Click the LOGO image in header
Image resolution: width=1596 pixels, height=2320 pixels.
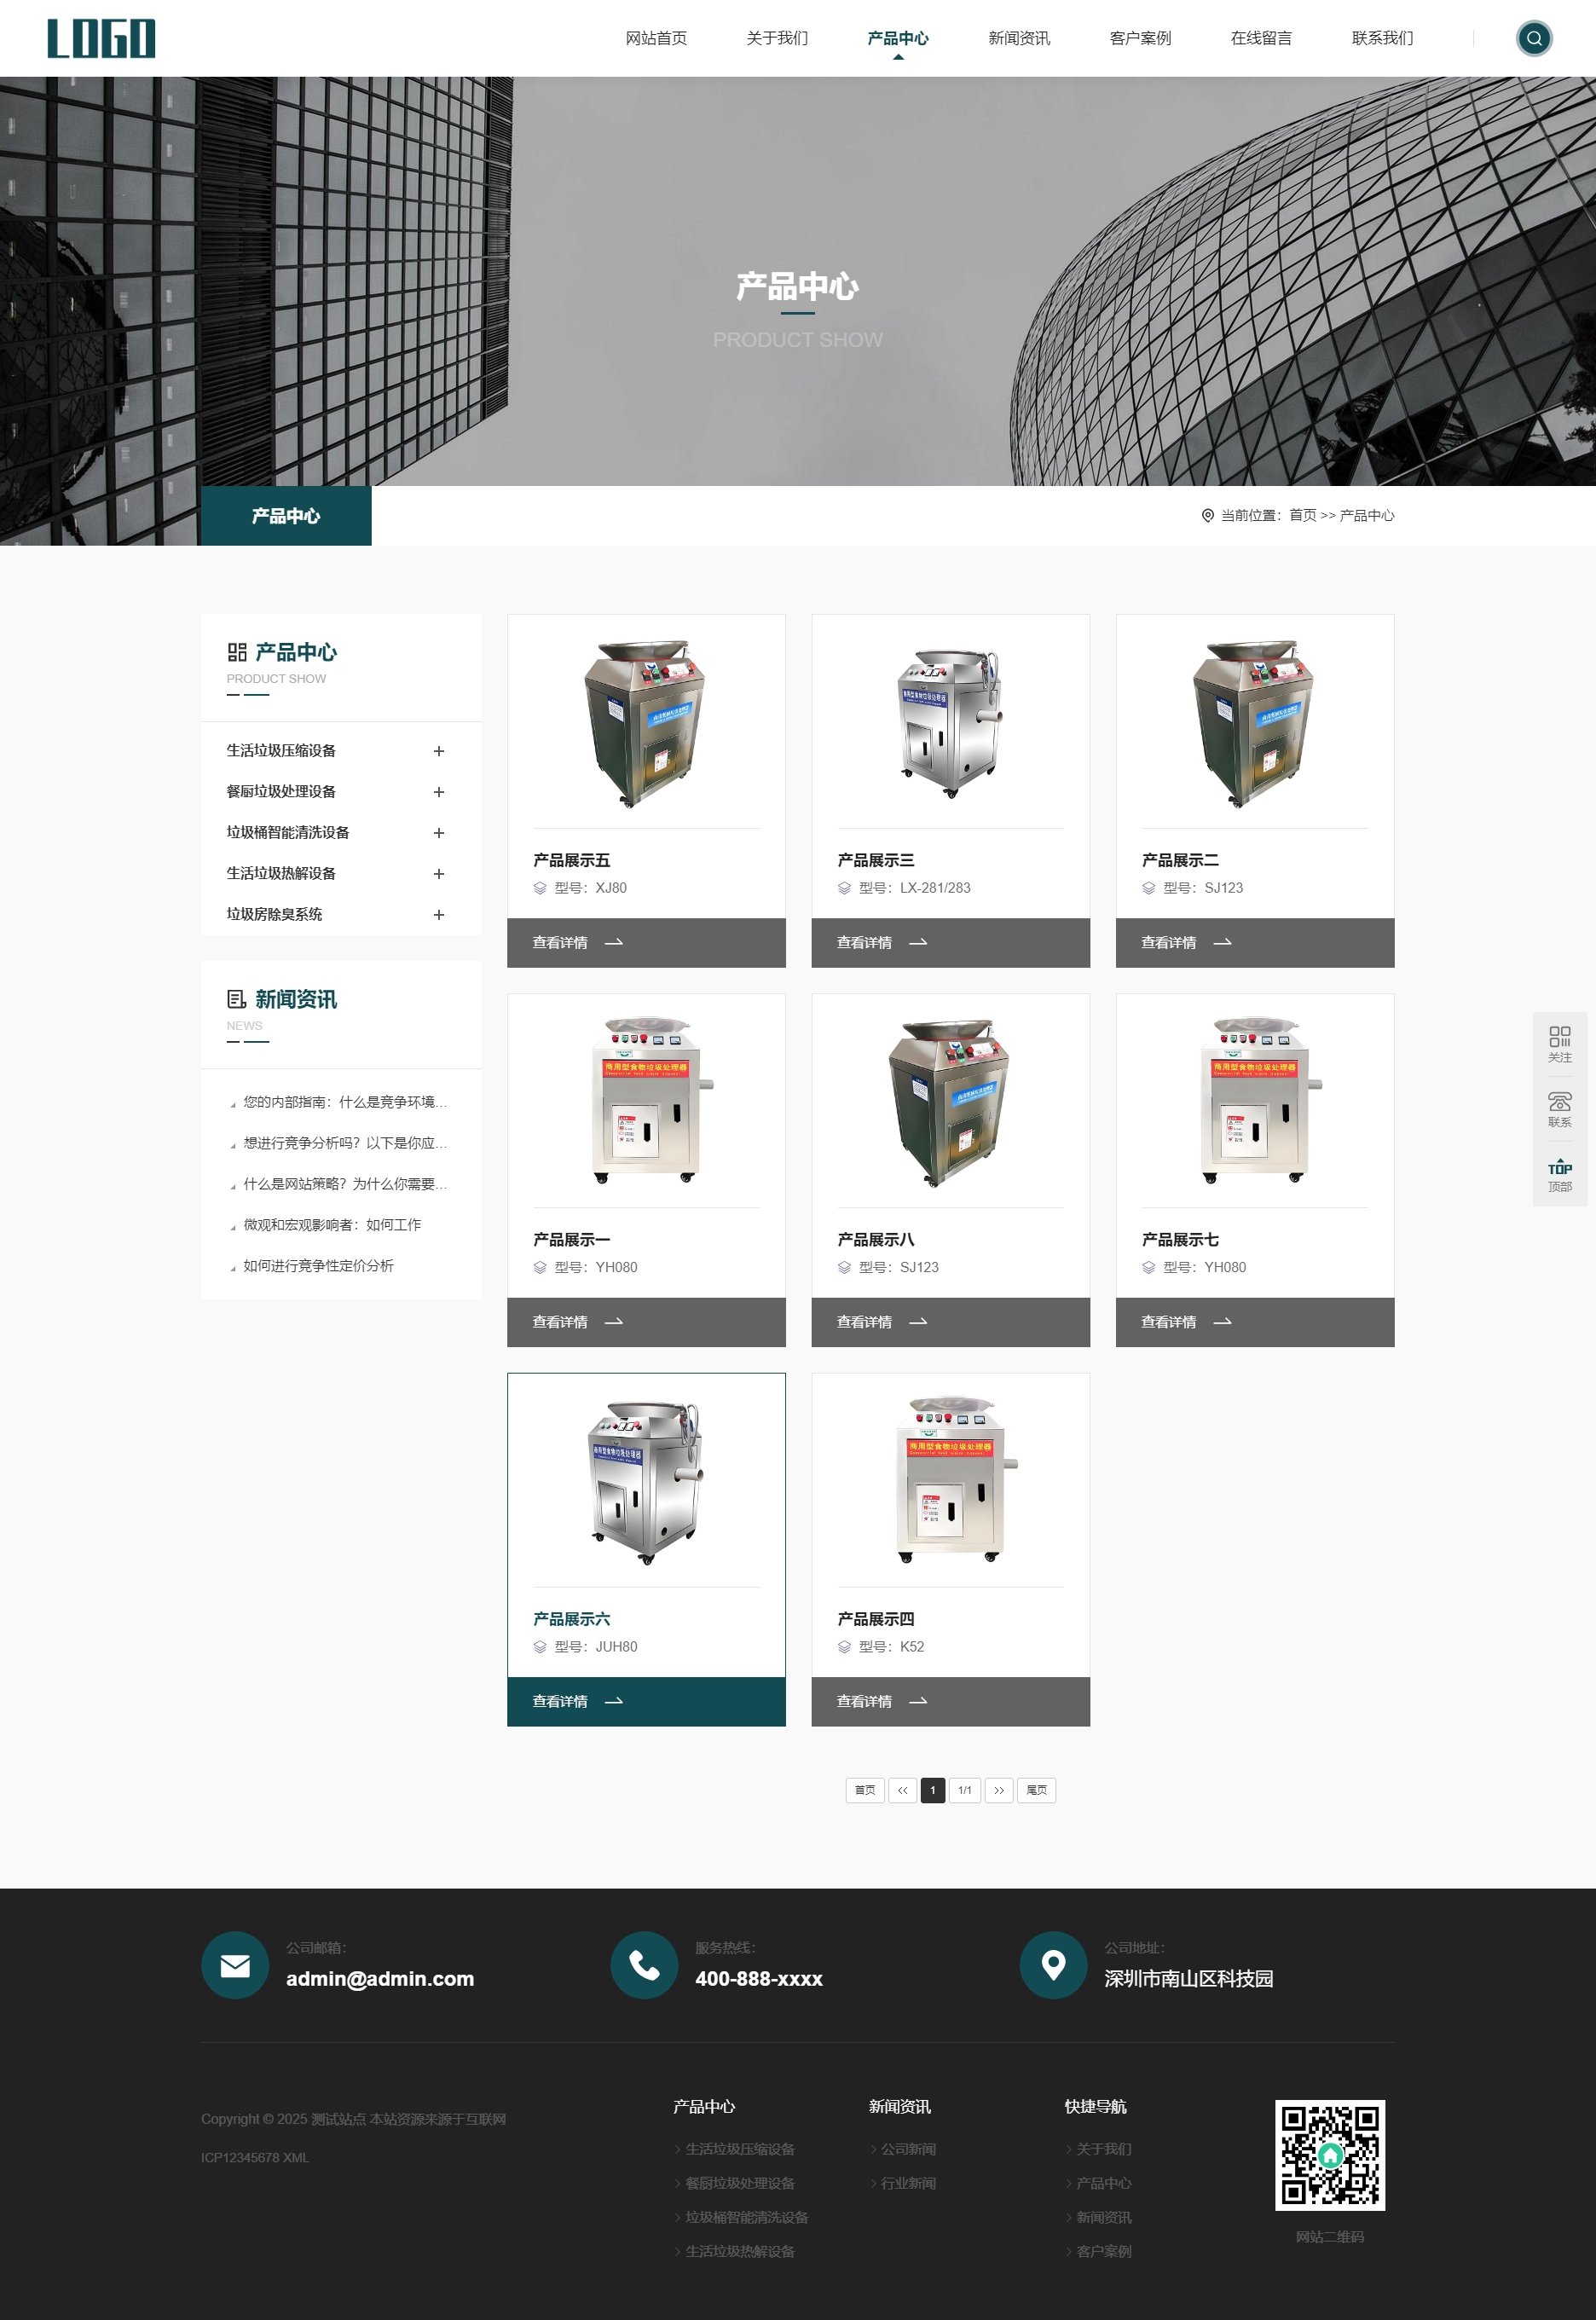point(101,39)
